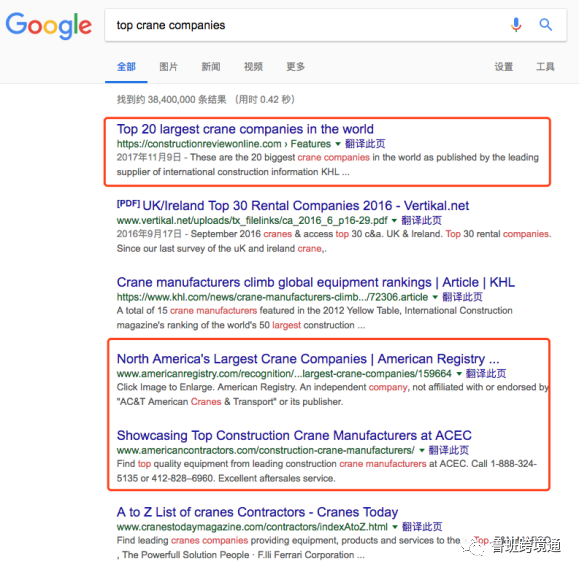Click the www.vertikal.net/uploads PDF URL text
This screenshot has height=572, width=579.
tap(252, 221)
